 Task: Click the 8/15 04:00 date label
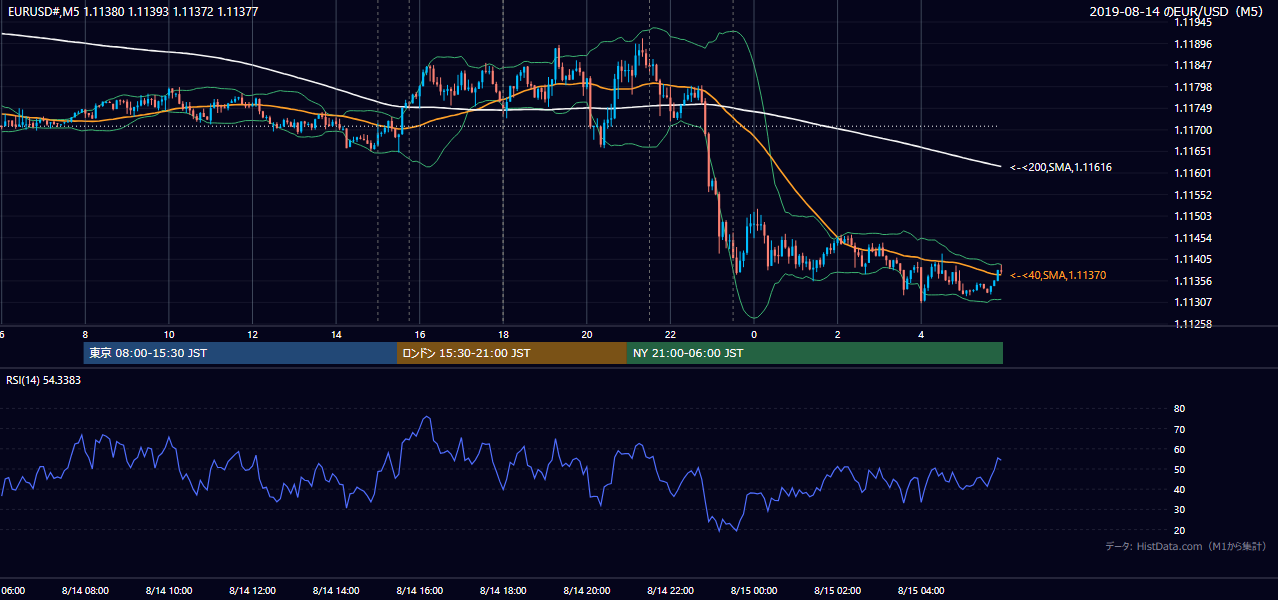[x=921, y=591]
